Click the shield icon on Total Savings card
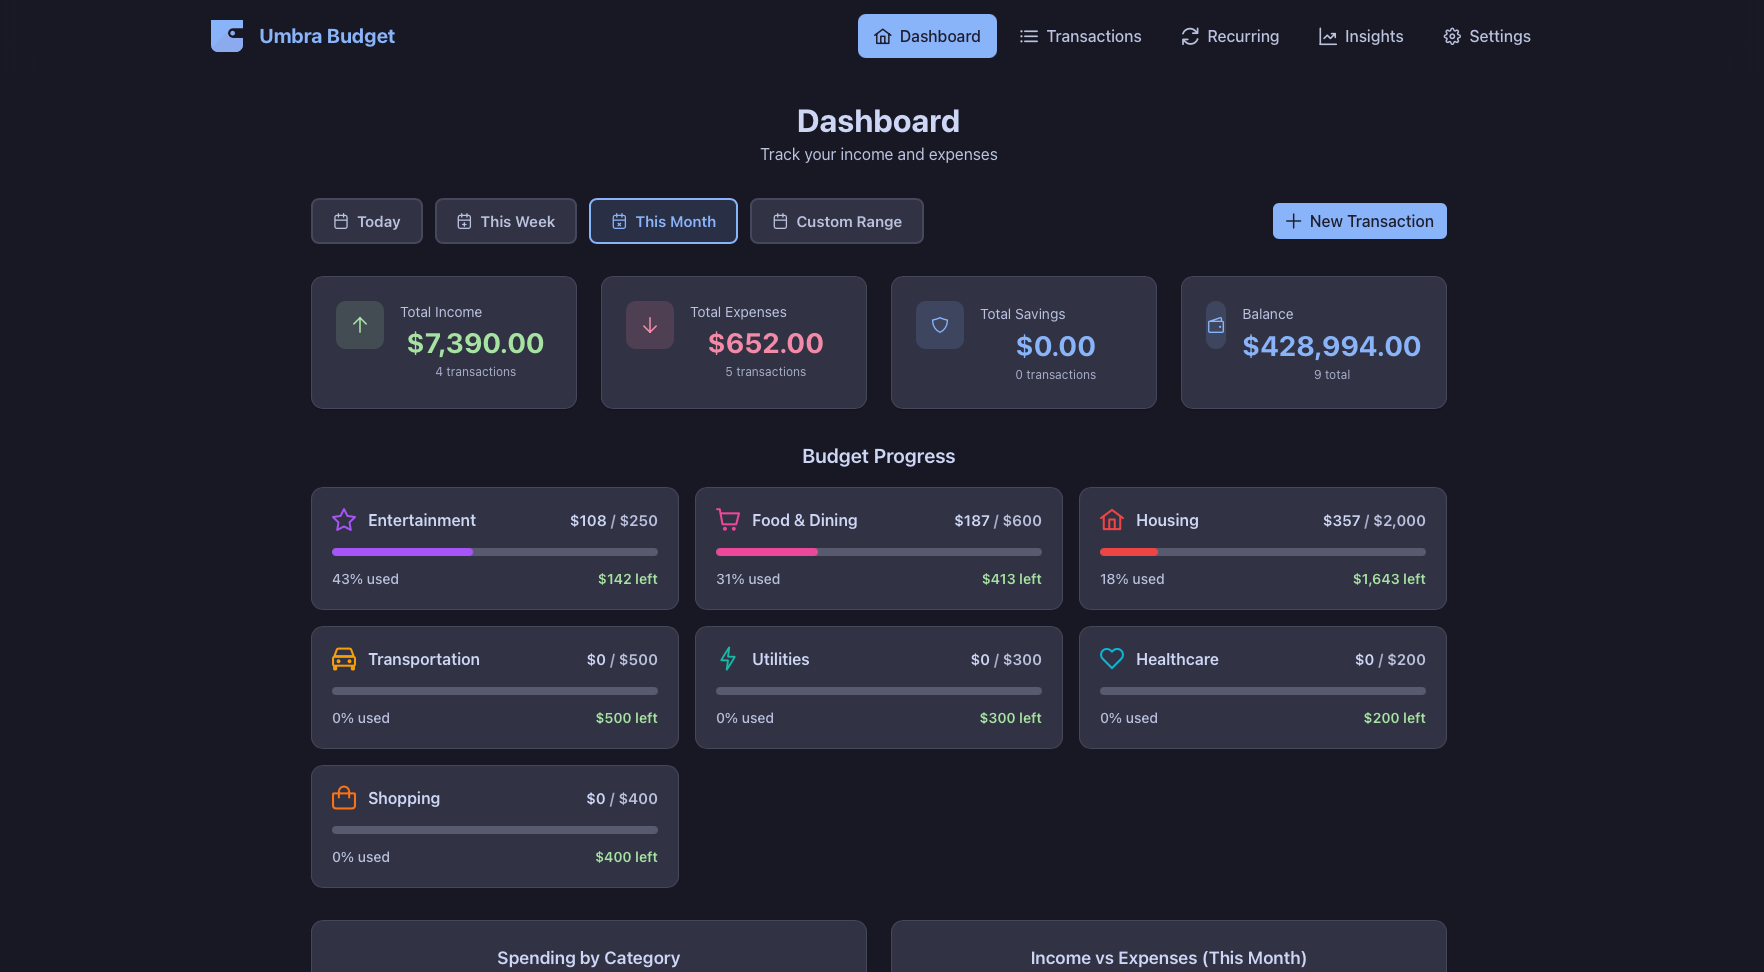Screen dimensions: 1764x972 (x=939, y=325)
